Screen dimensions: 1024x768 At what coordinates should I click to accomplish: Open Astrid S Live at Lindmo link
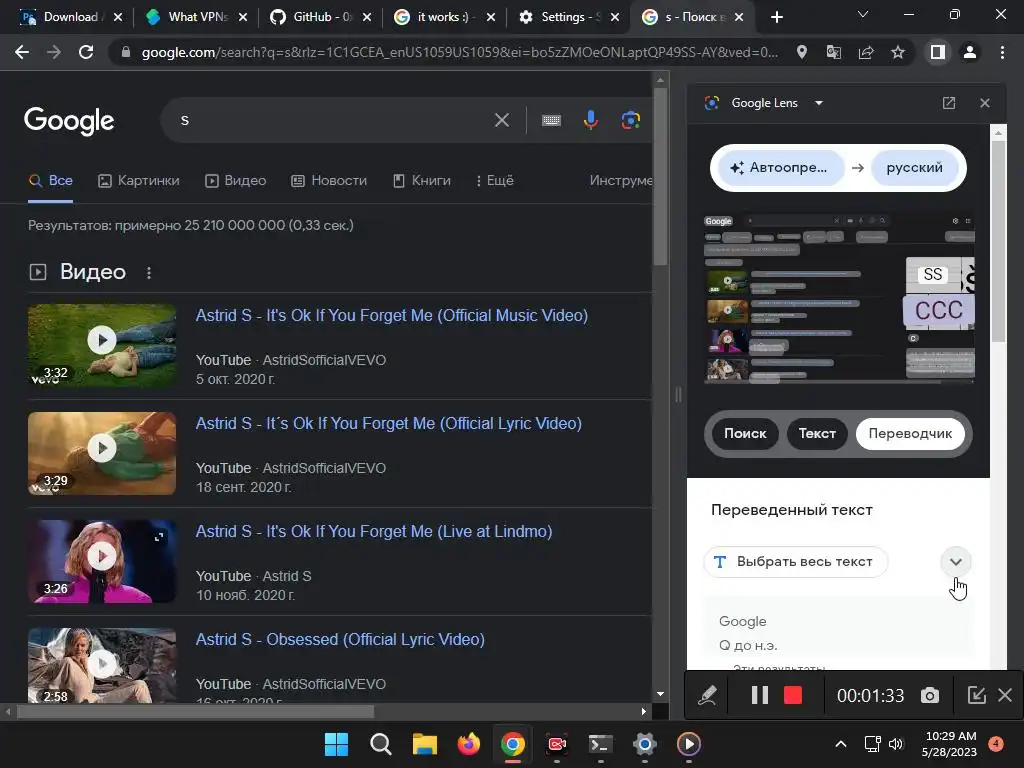374,532
